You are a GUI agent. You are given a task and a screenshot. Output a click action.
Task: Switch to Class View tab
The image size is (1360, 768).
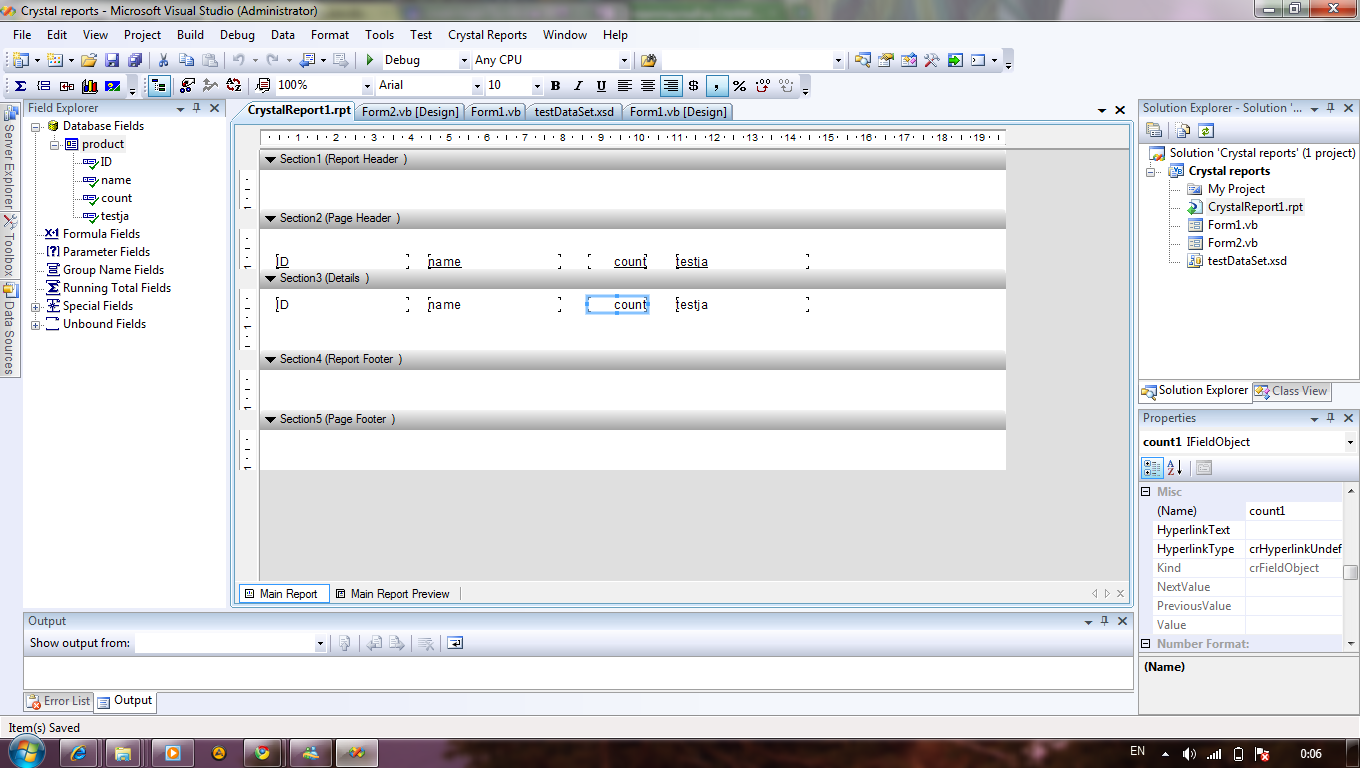pos(1291,391)
